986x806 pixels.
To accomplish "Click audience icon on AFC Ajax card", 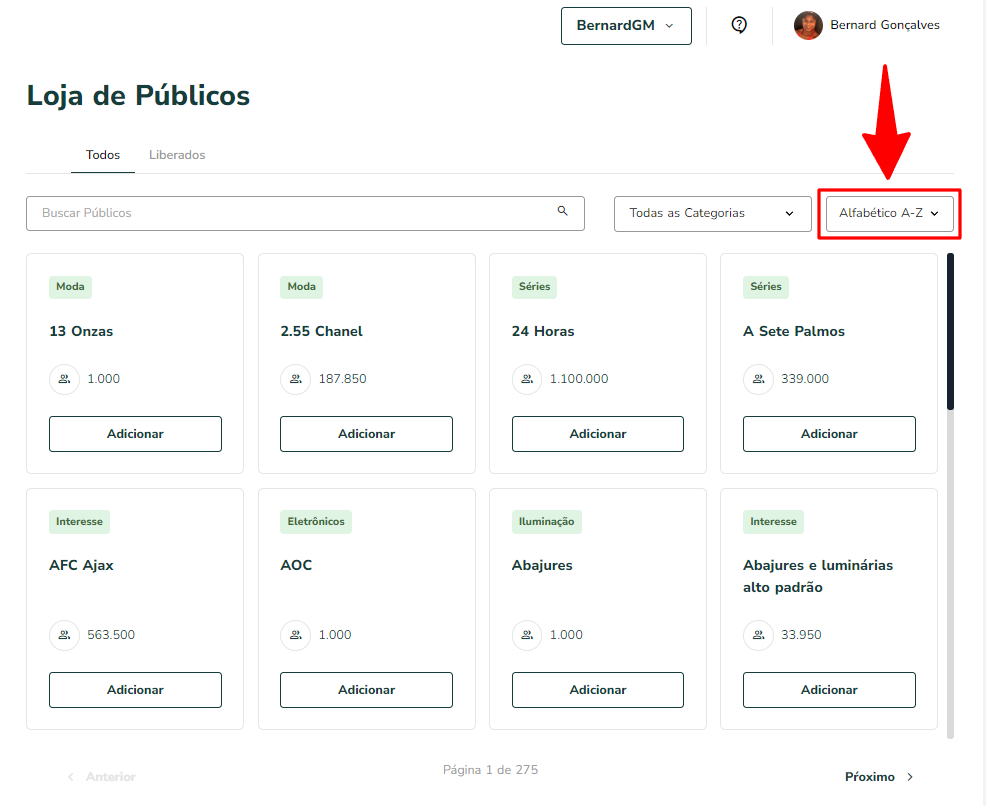I will [64, 635].
